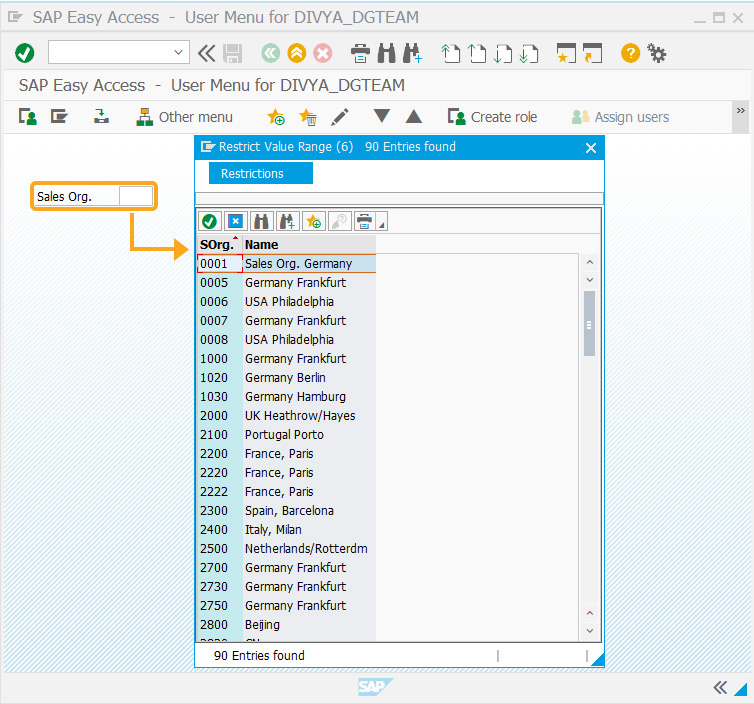
Task: Select 2500 Netherlands/Rotterdm entry
Action: (x=287, y=549)
